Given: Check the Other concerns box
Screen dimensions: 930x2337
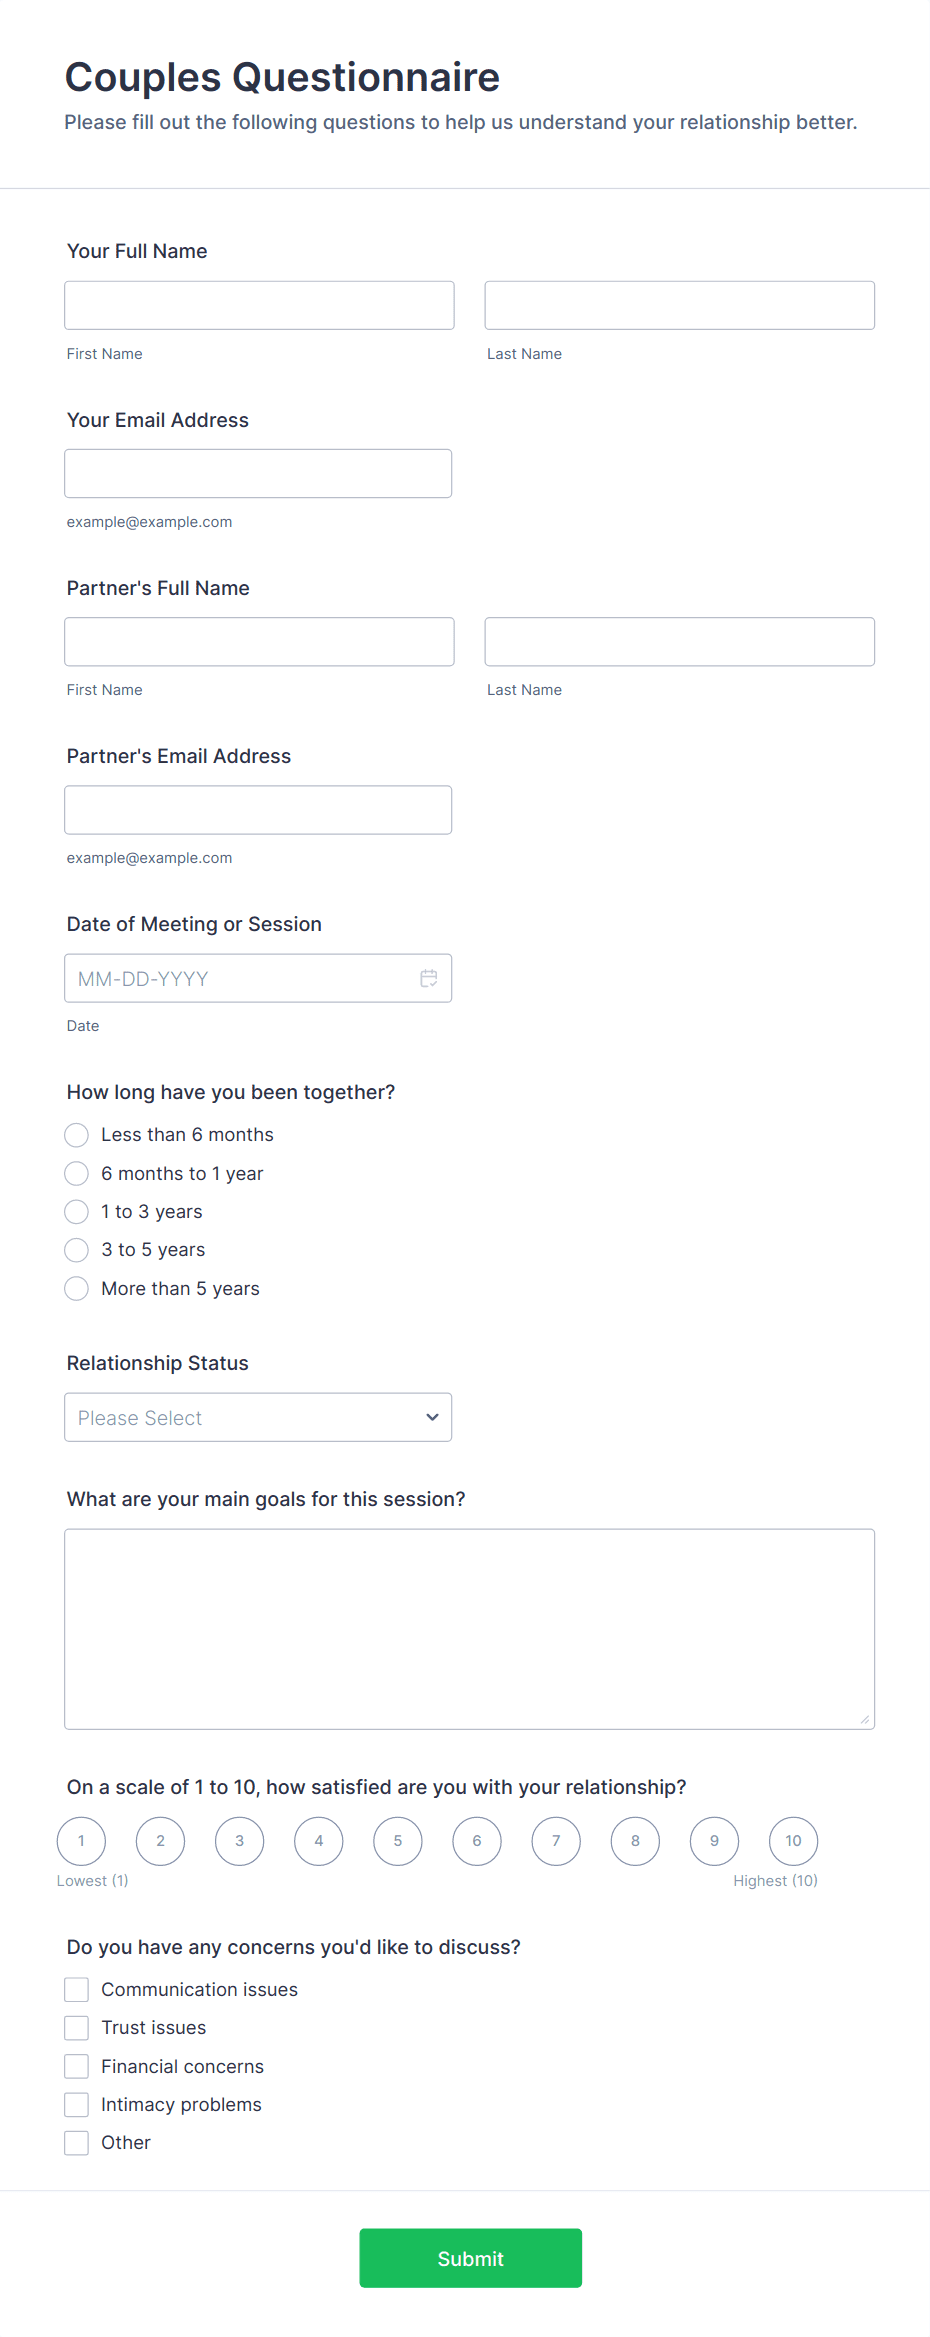Looking at the screenshot, I should (x=76, y=2143).
